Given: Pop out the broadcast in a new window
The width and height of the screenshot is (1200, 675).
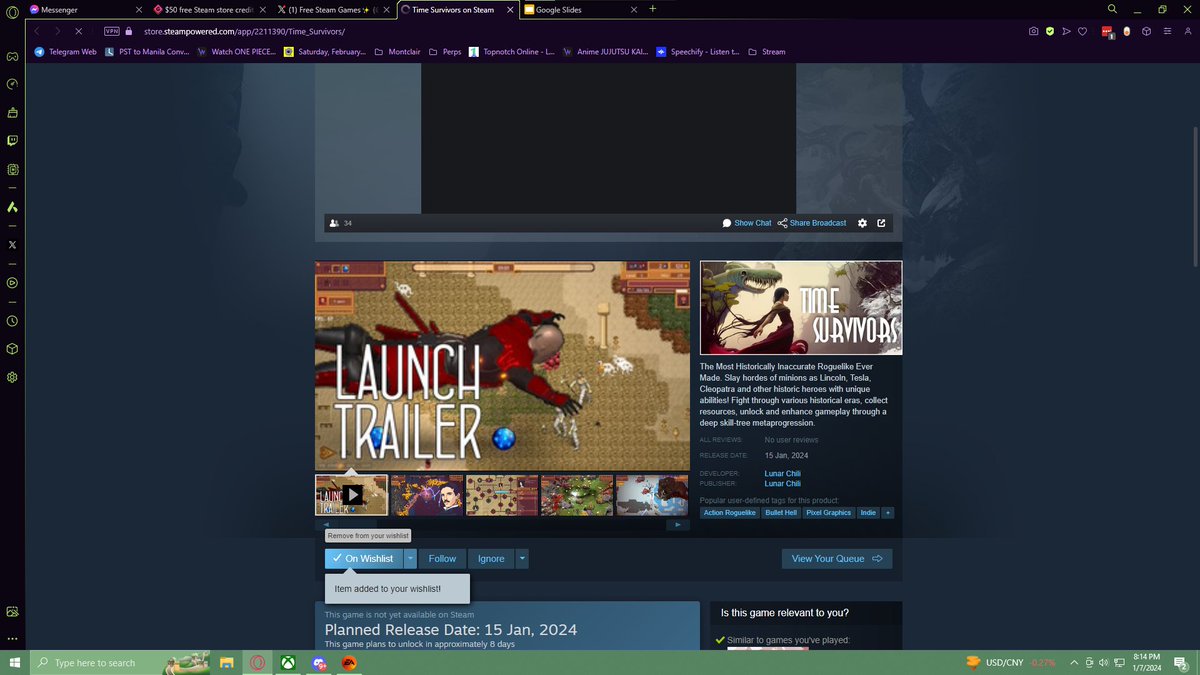Looking at the screenshot, I should click(881, 223).
